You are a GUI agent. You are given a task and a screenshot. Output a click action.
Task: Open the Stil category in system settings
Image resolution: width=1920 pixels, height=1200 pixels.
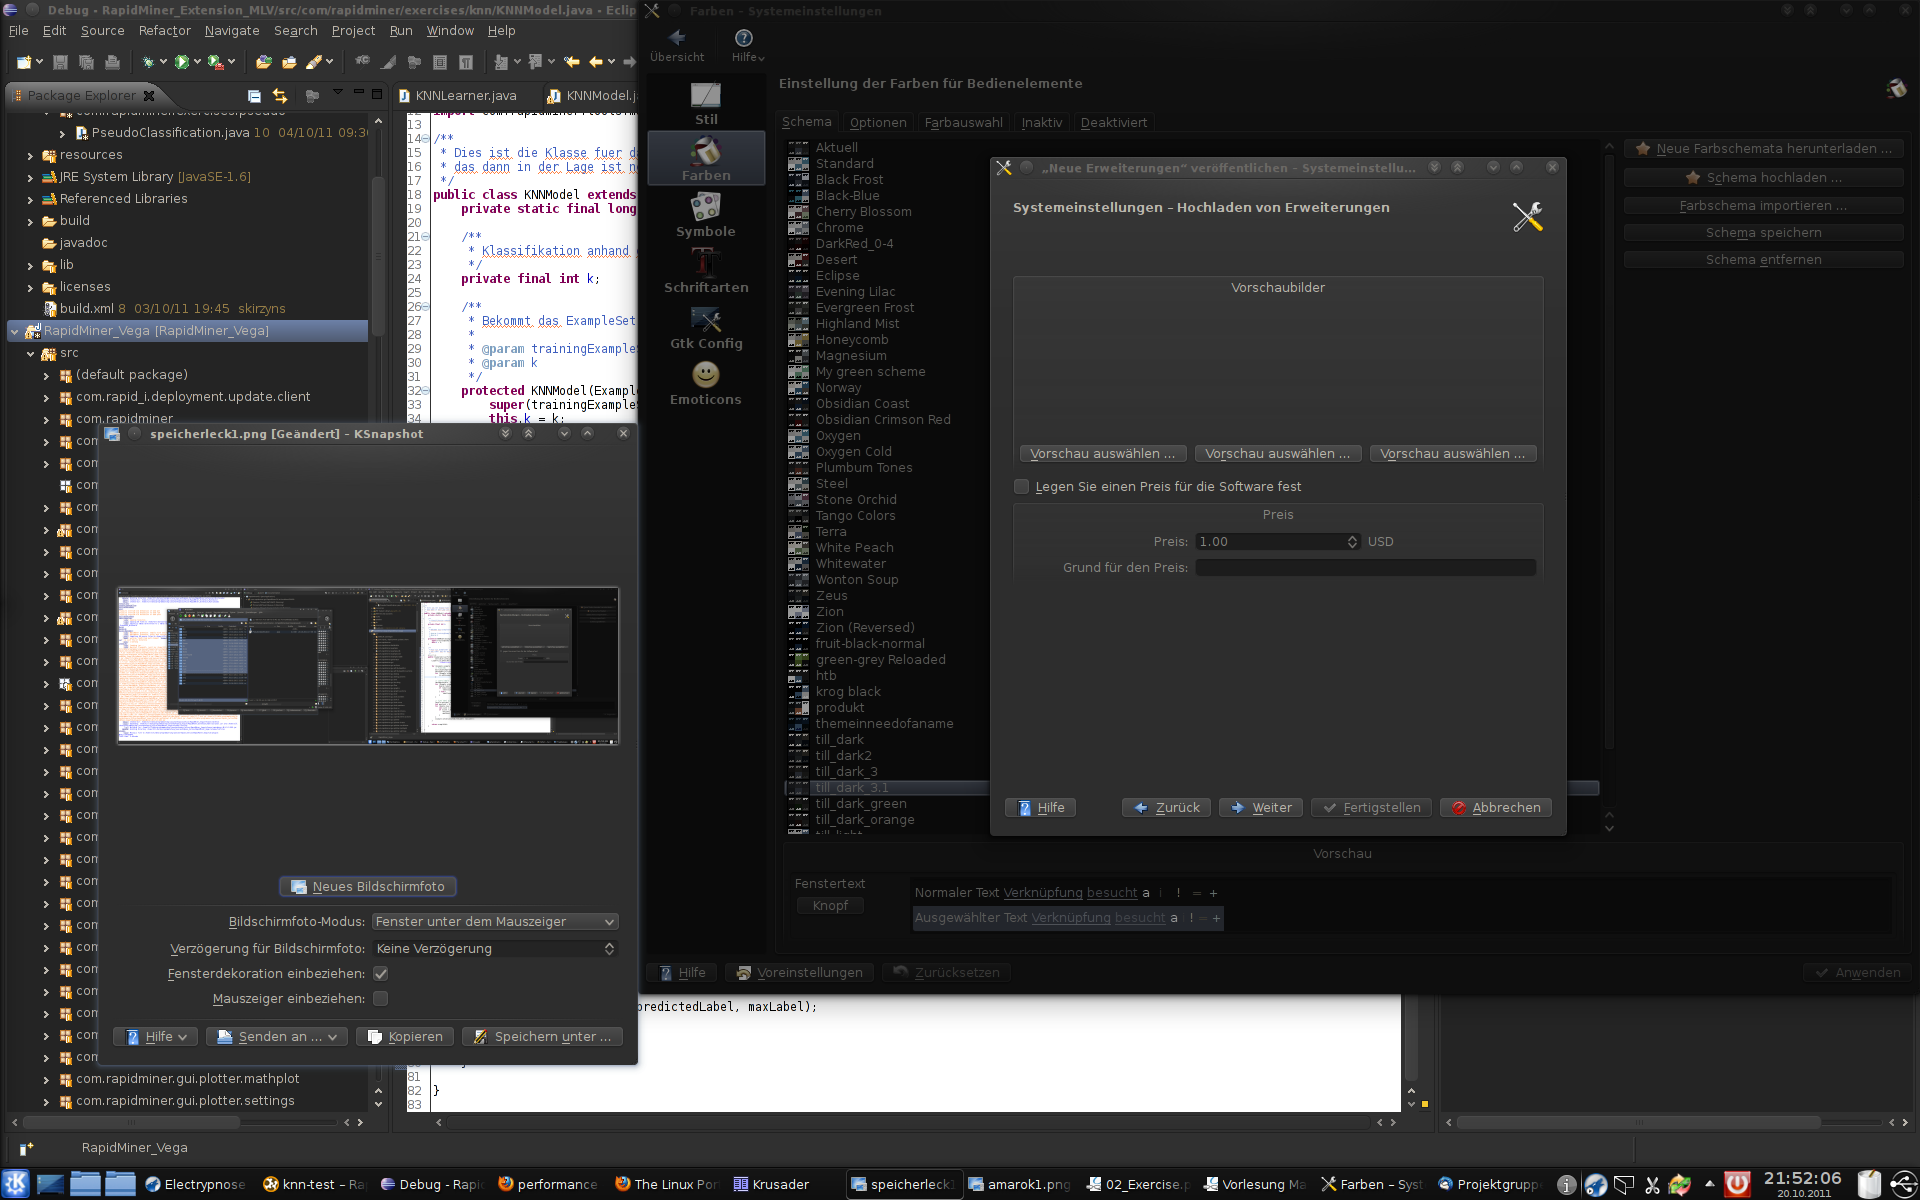pos(706,104)
